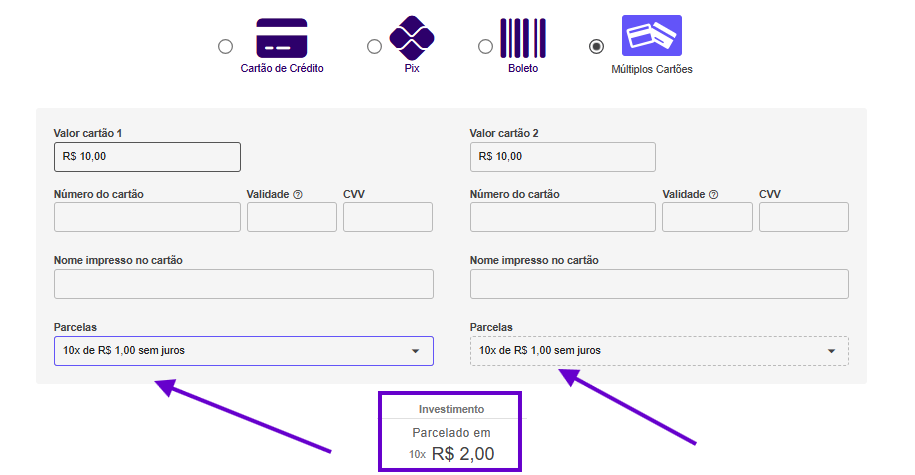Click the CVV field for card 2
Image resolution: width=915 pixels, height=475 pixels.
click(x=804, y=217)
